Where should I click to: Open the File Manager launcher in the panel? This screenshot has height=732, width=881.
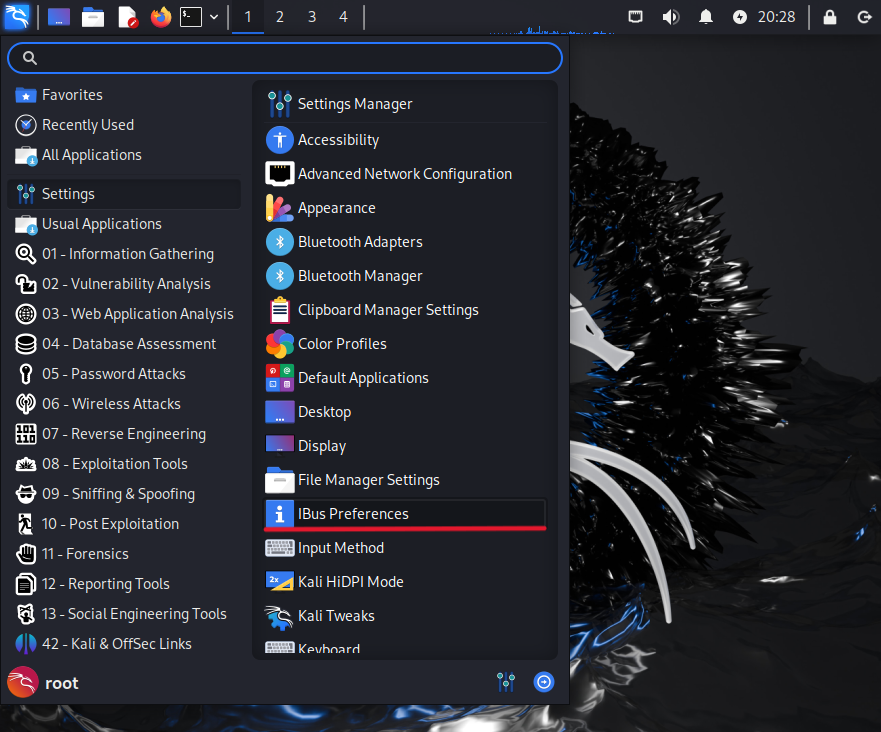[x=93, y=17]
